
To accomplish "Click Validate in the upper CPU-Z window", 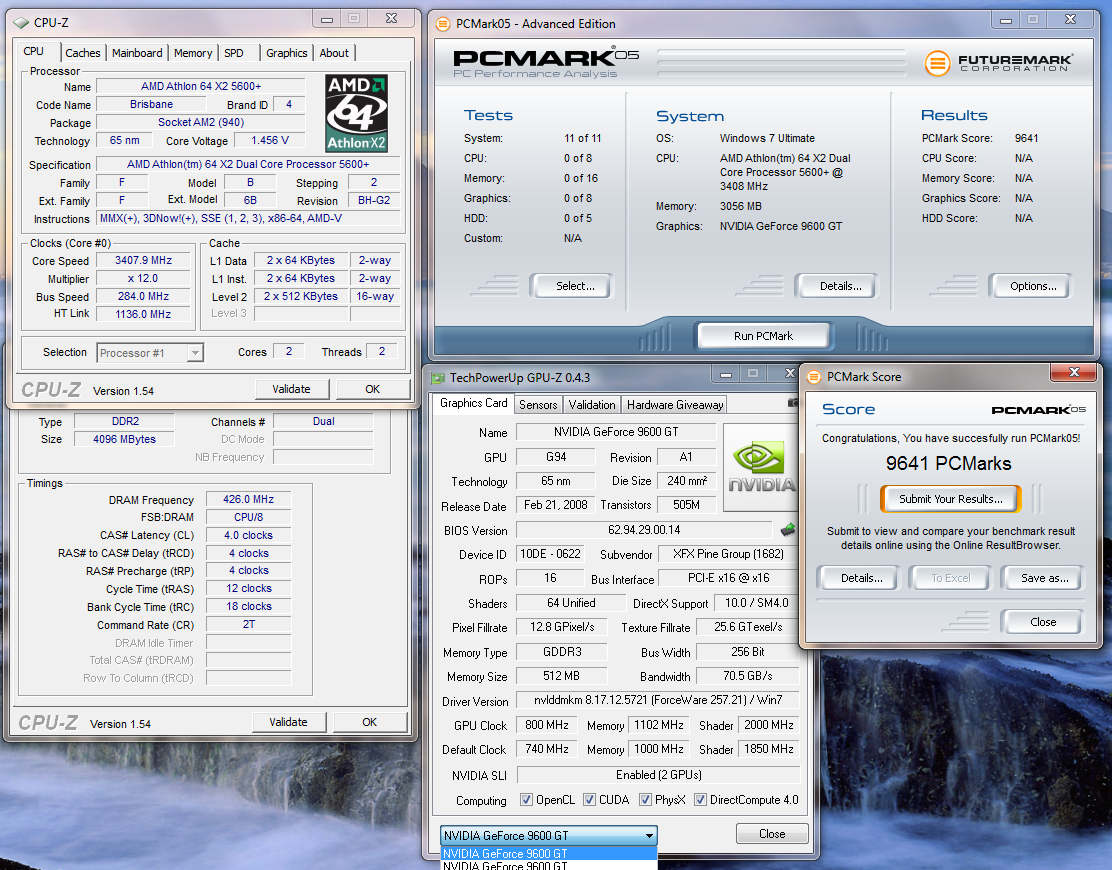I will (291, 389).
